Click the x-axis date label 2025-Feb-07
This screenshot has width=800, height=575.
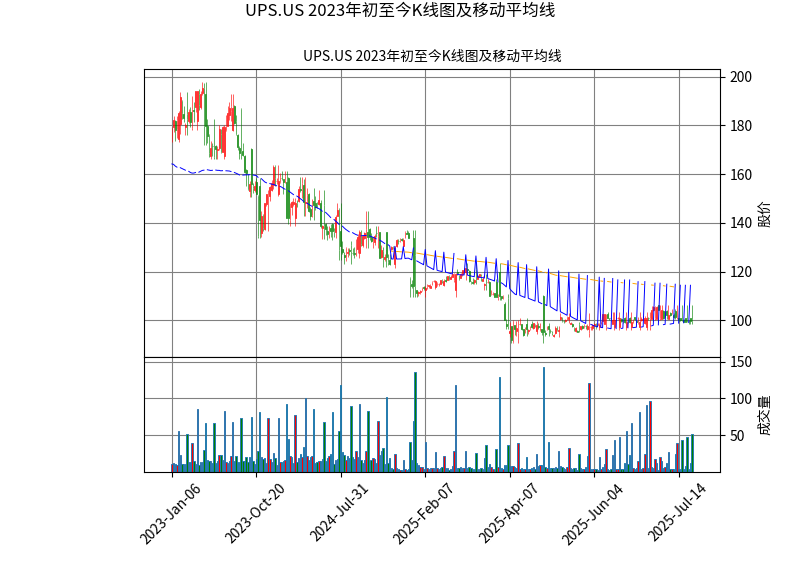point(423,514)
